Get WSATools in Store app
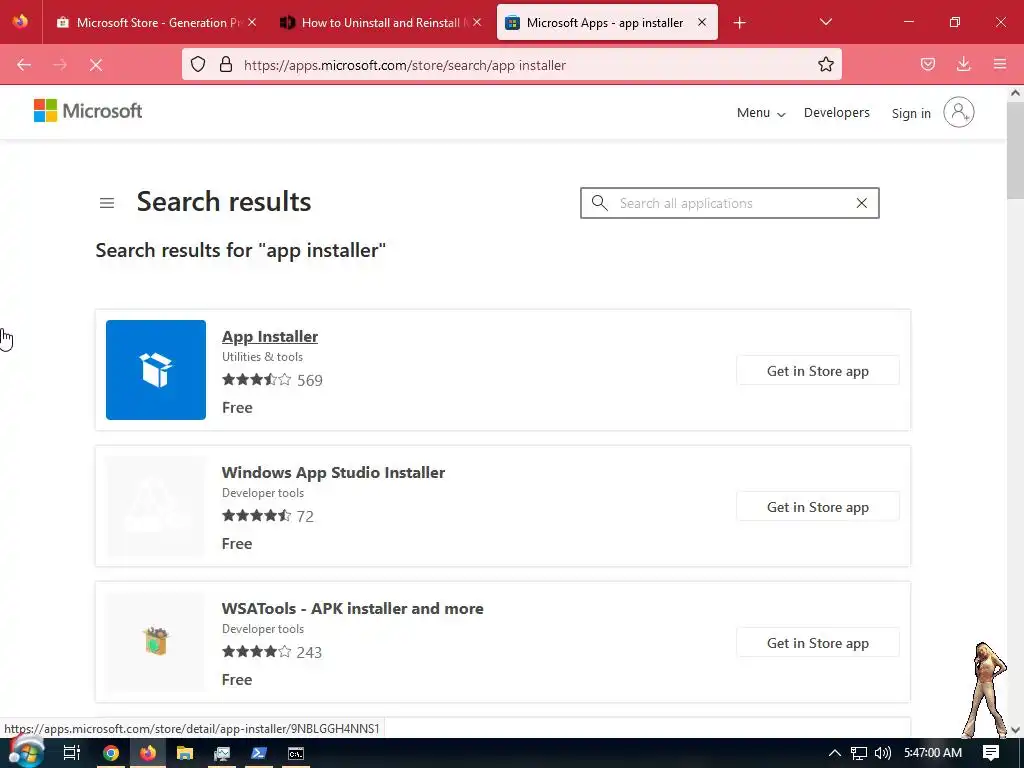The width and height of the screenshot is (1024, 768). 818,643
